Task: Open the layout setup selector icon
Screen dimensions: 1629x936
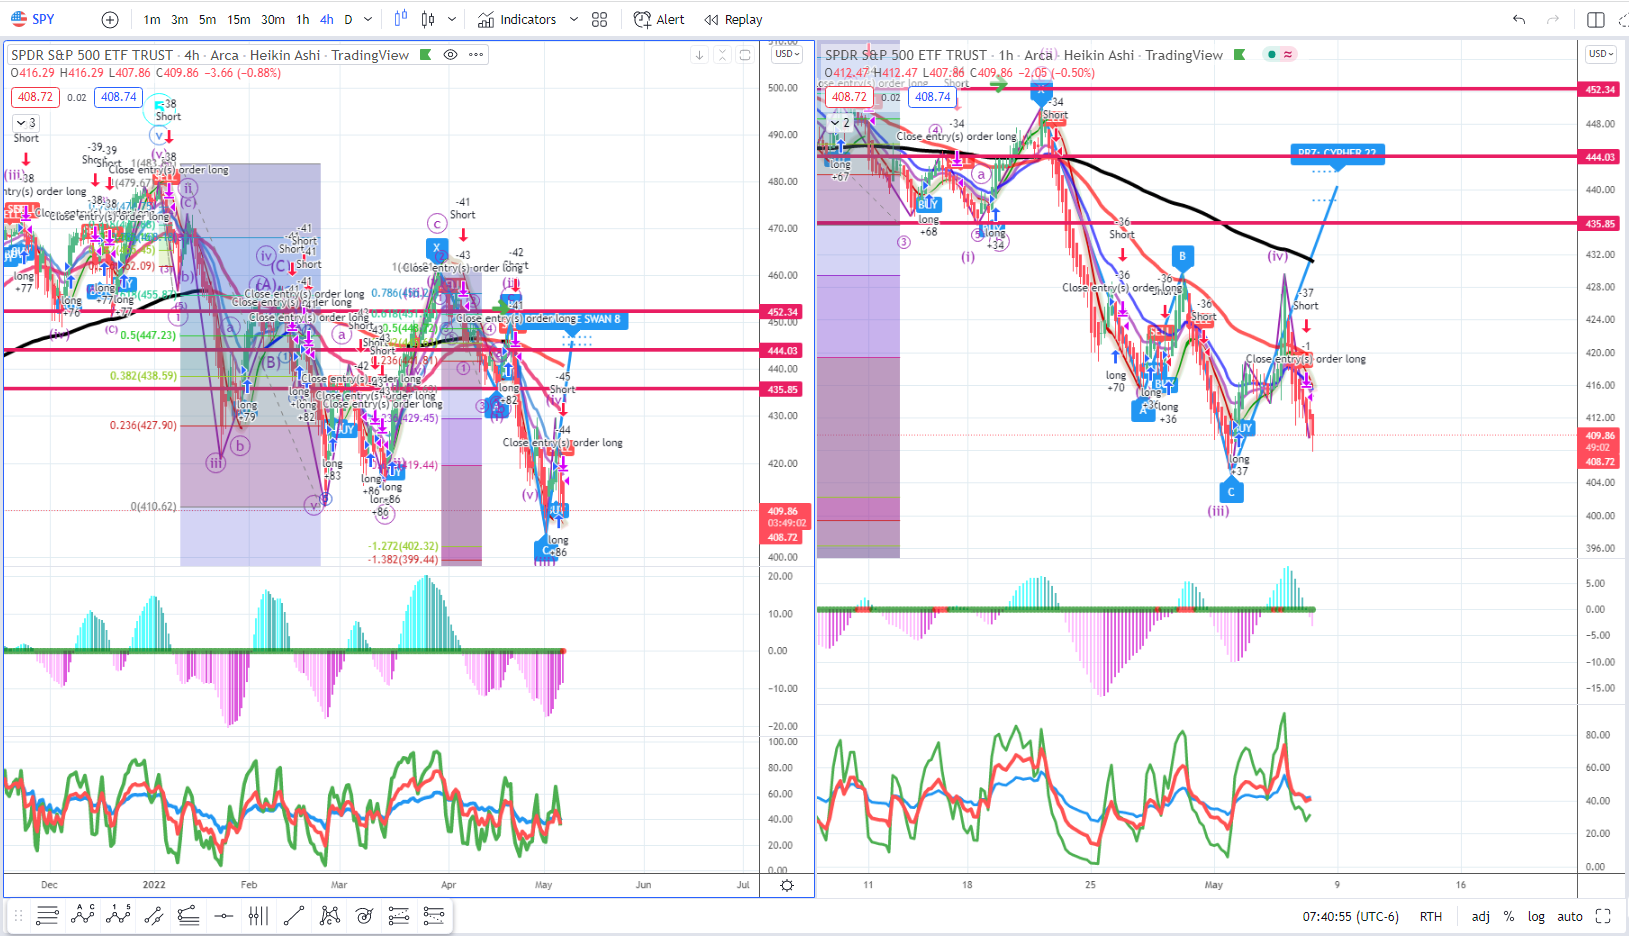Action: tap(1596, 20)
